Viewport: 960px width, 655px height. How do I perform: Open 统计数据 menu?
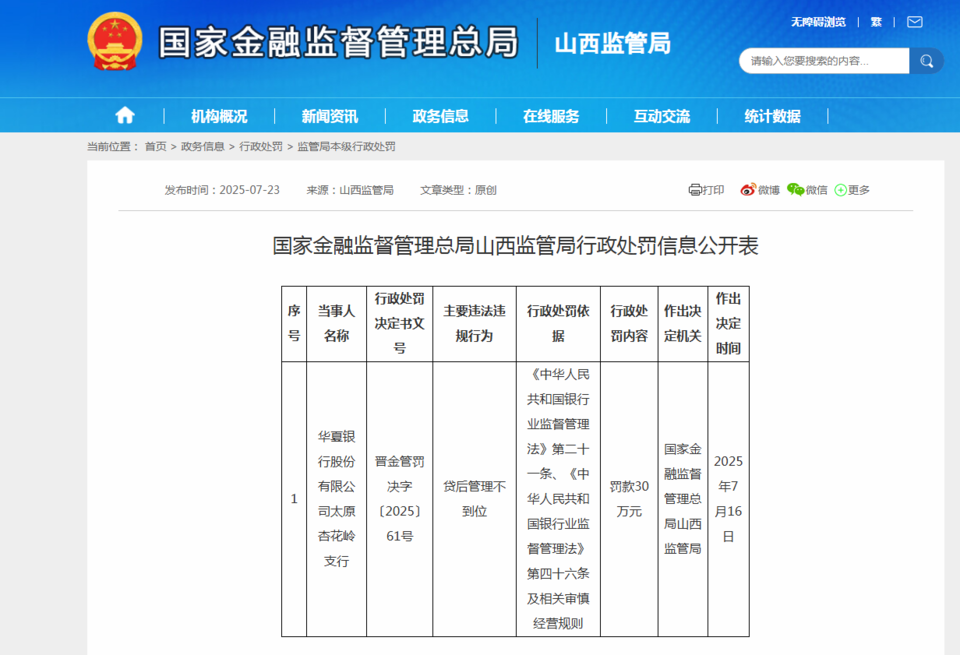pos(773,116)
